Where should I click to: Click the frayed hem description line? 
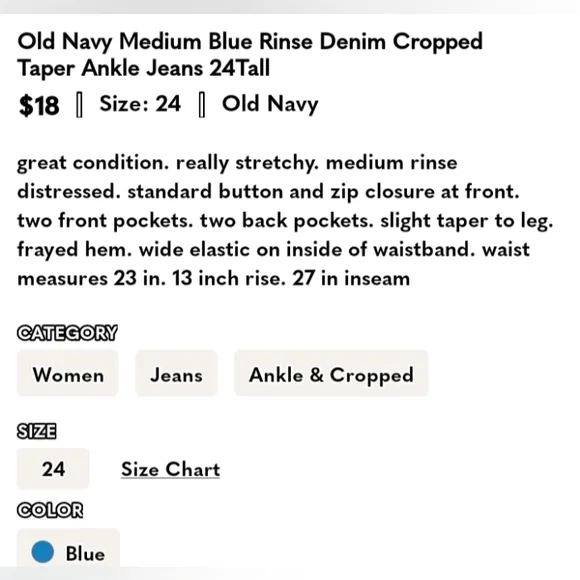pos(273,250)
